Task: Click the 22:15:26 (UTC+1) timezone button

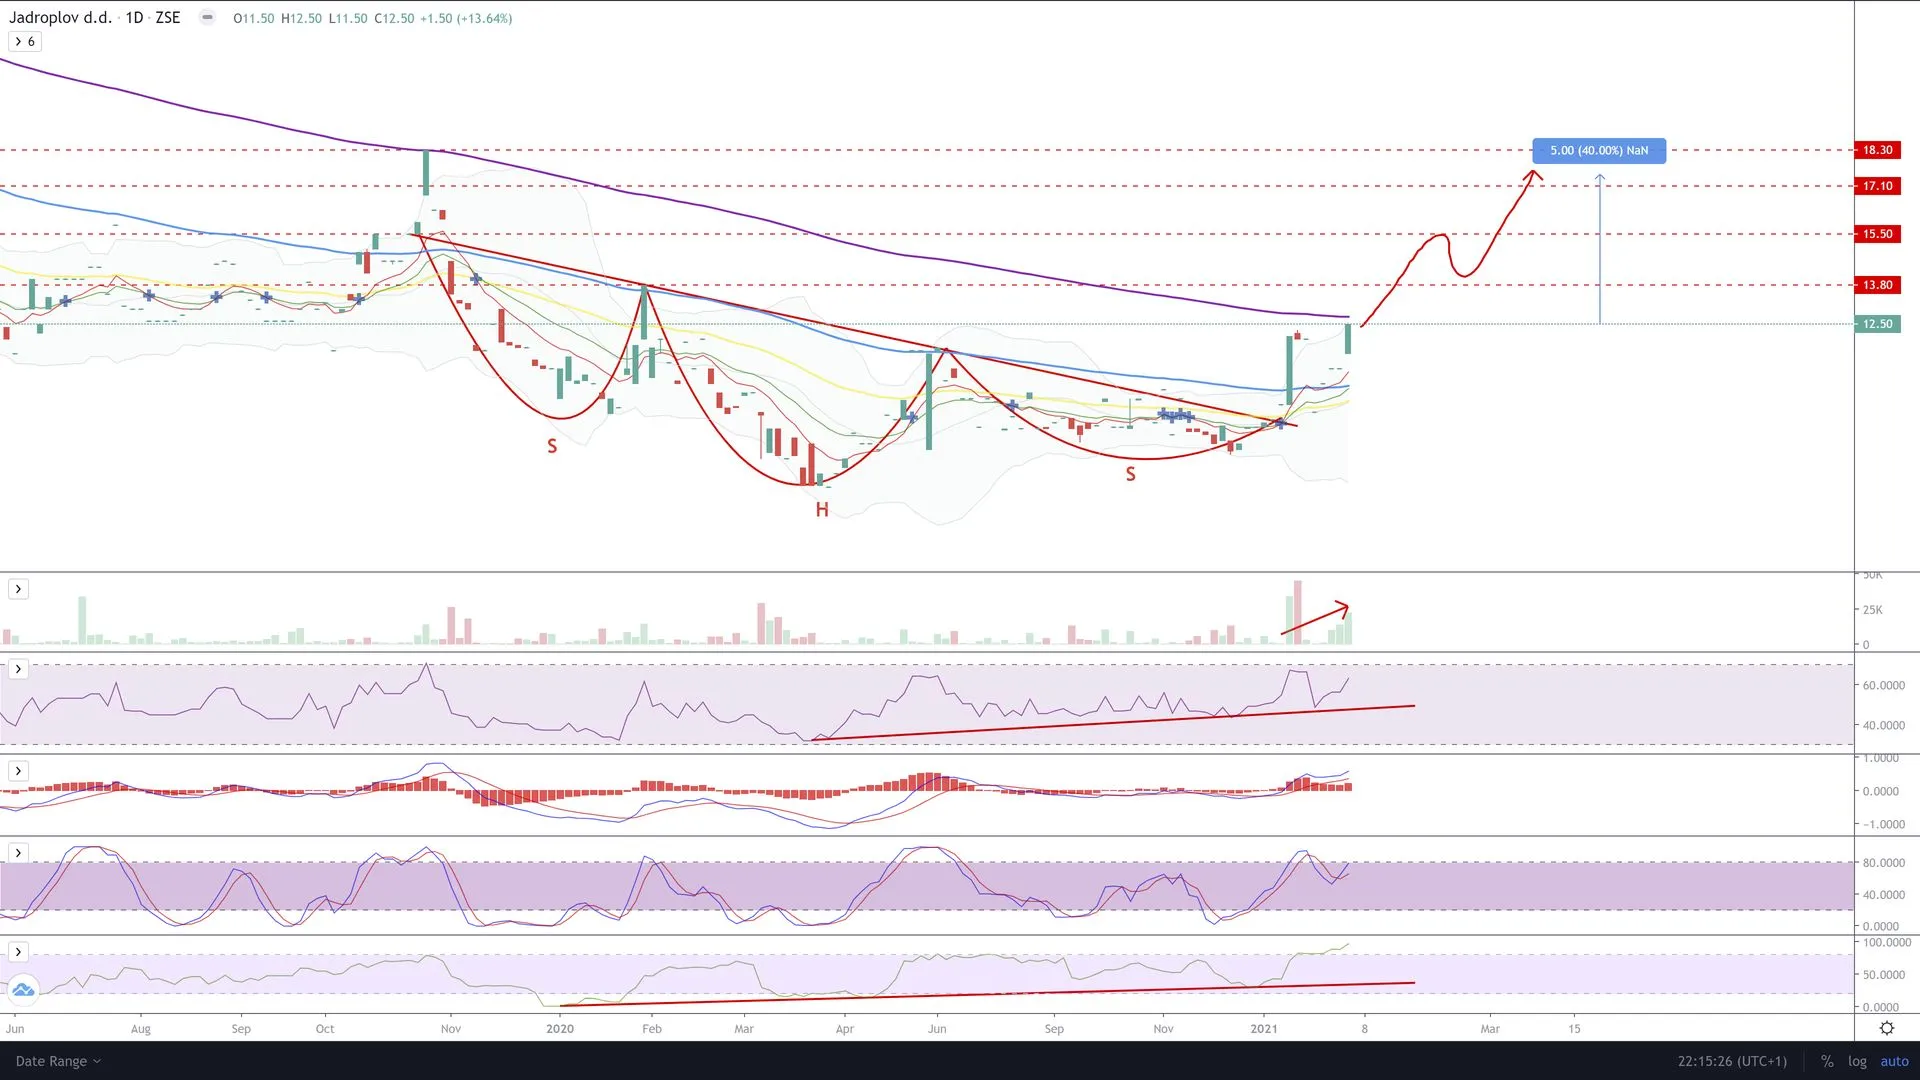Action: click(x=1732, y=1061)
